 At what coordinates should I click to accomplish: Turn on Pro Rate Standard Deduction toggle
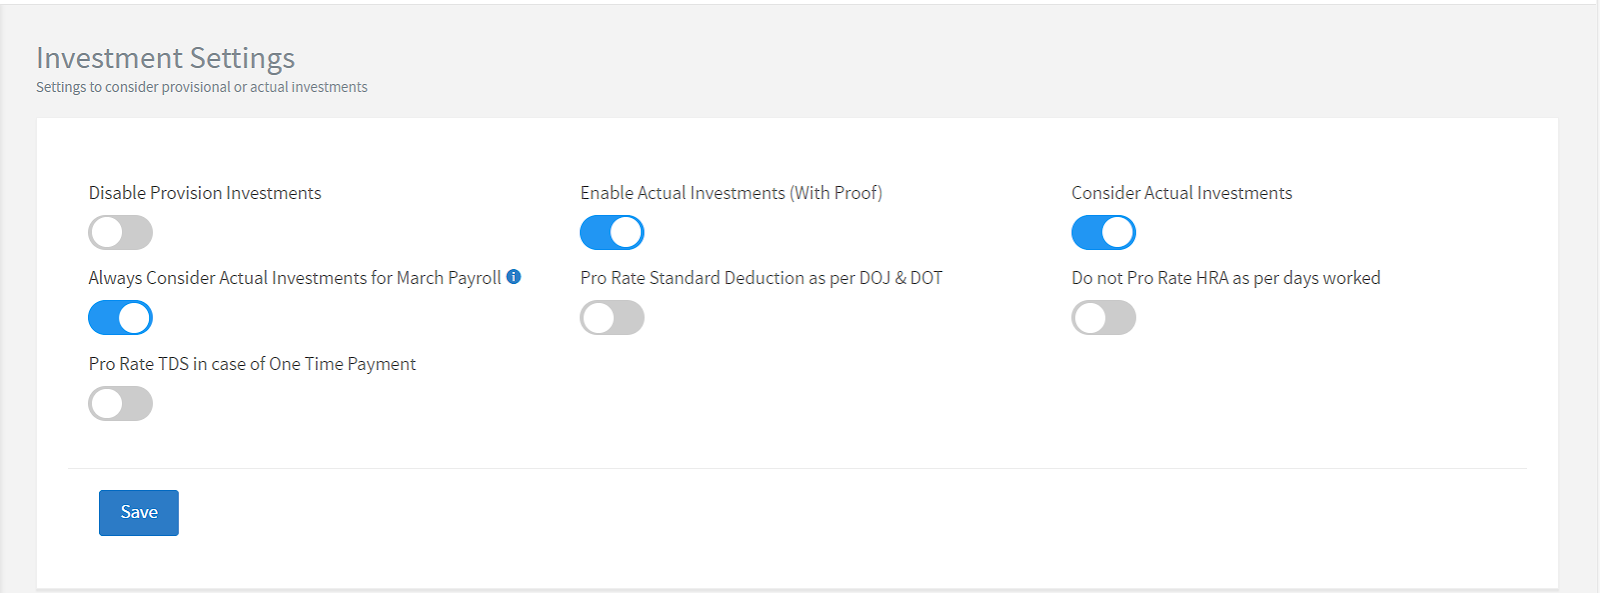coord(612,318)
